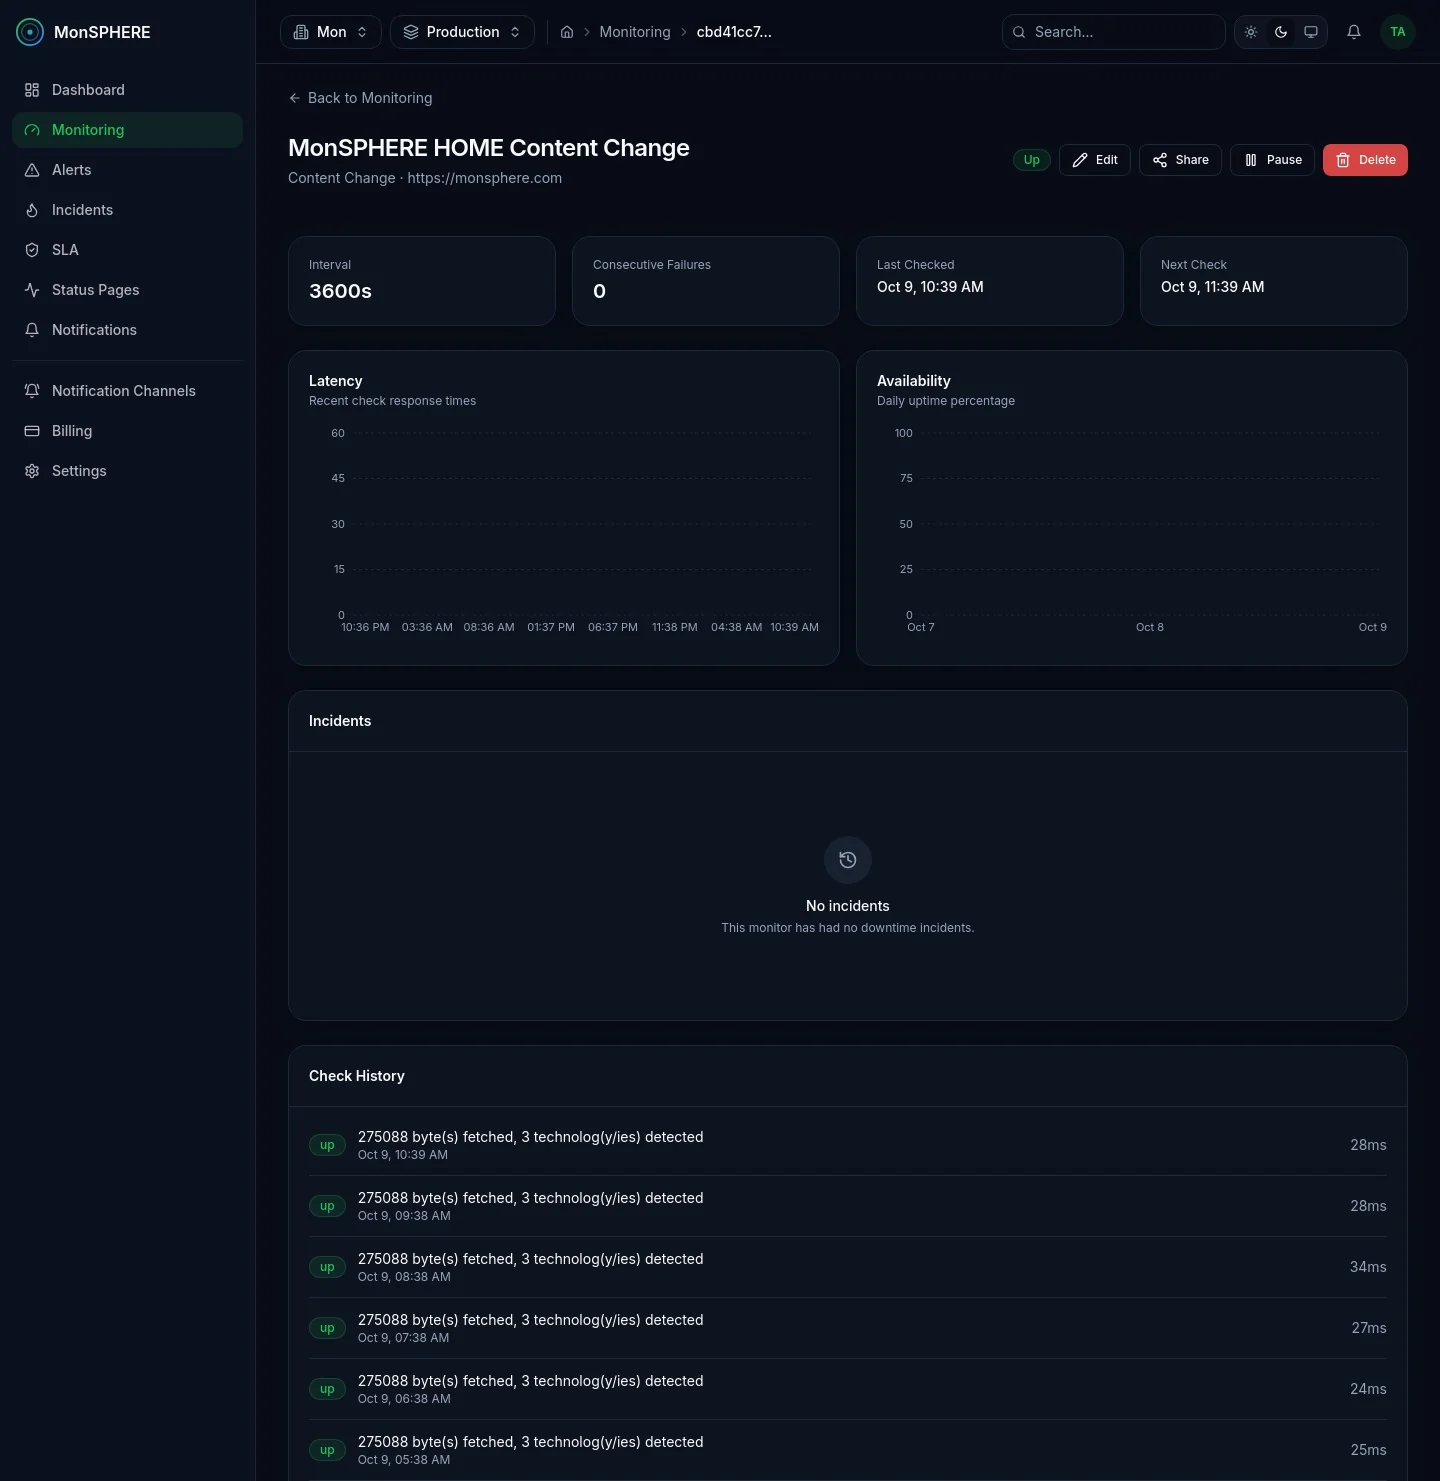Open the Production environment dropdown

pyautogui.click(x=462, y=32)
